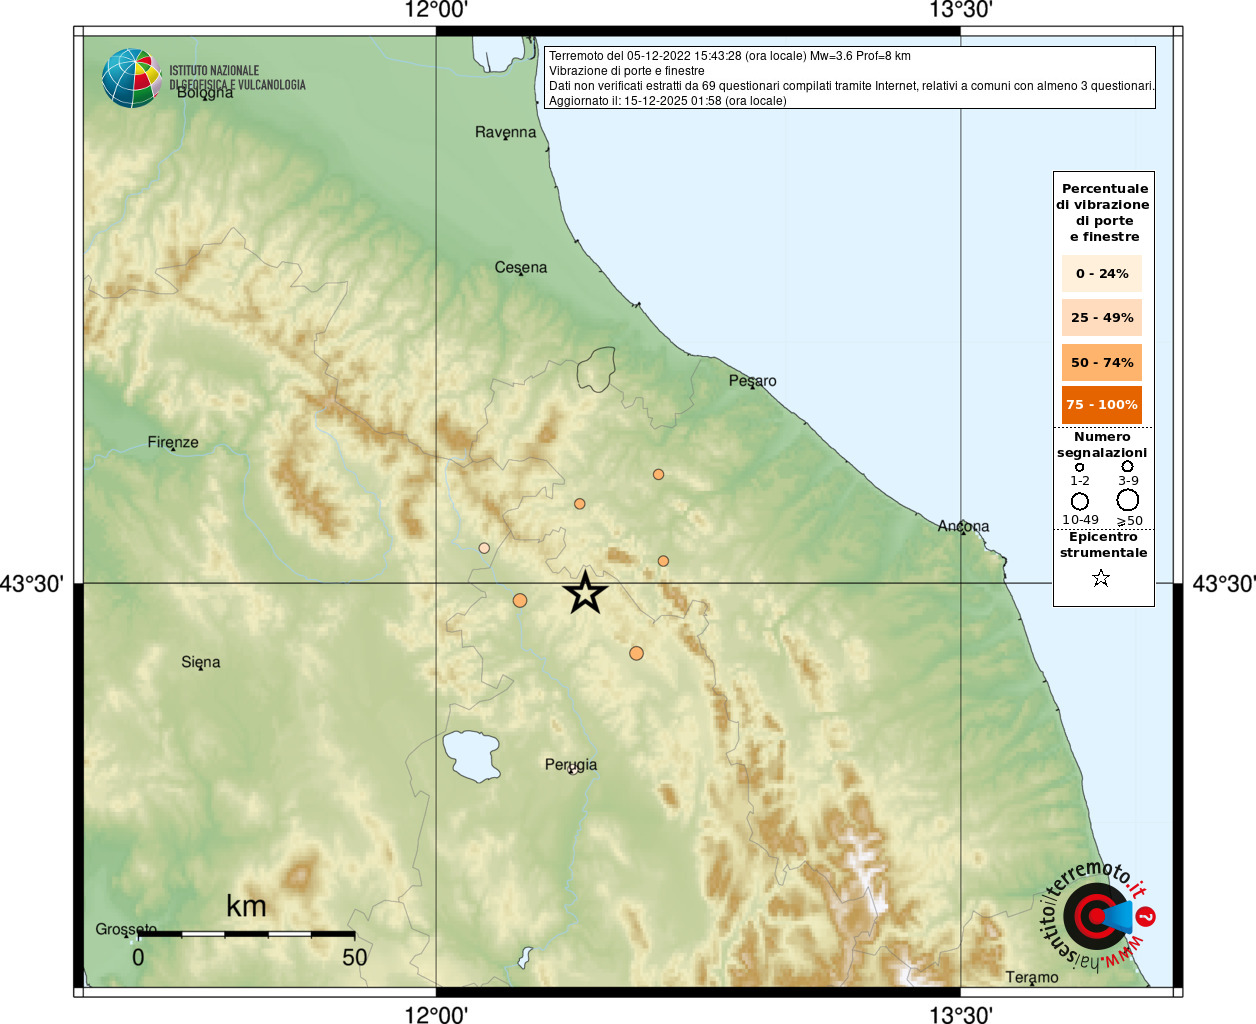Click the top 13°30' longitude label
Viewport: 1256px width, 1024px height.
(960, 11)
